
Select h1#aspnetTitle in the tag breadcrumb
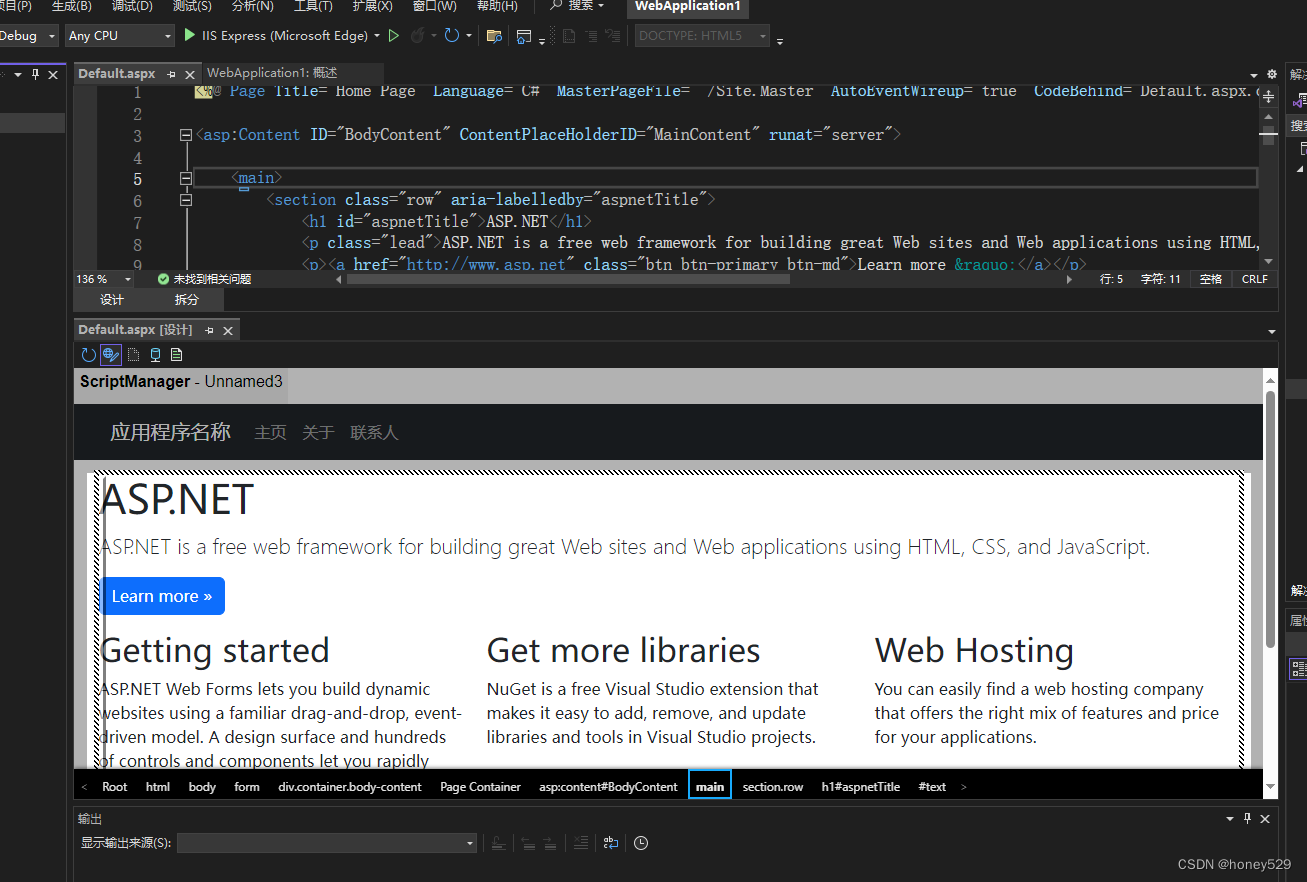861,787
